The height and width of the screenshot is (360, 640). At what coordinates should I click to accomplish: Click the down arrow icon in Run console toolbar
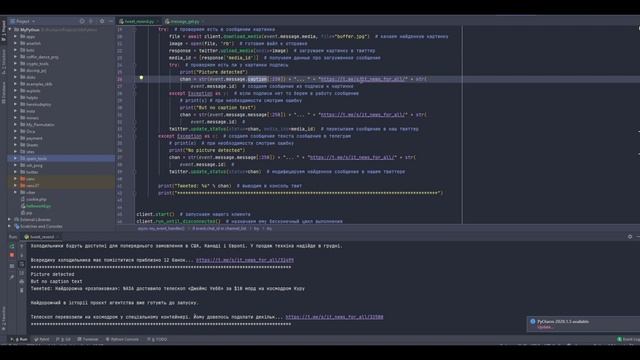pos(22,255)
